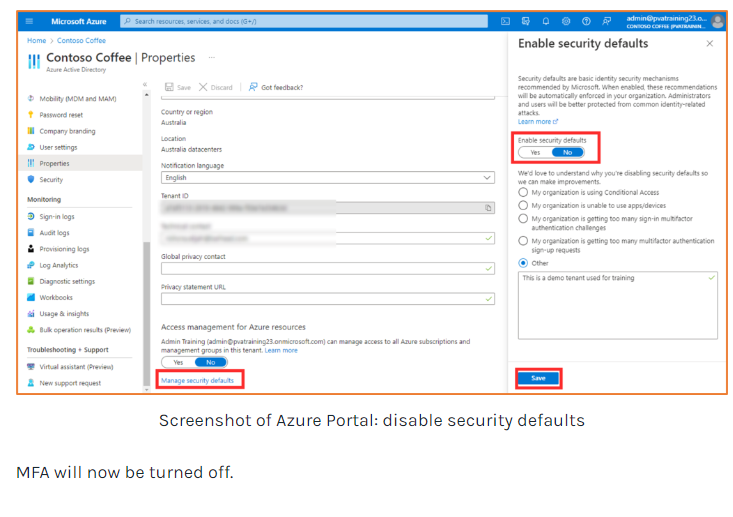The height and width of the screenshot is (517, 733).
Task: Click Manage security defaults link
Action: pyautogui.click(x=197, y=380)
